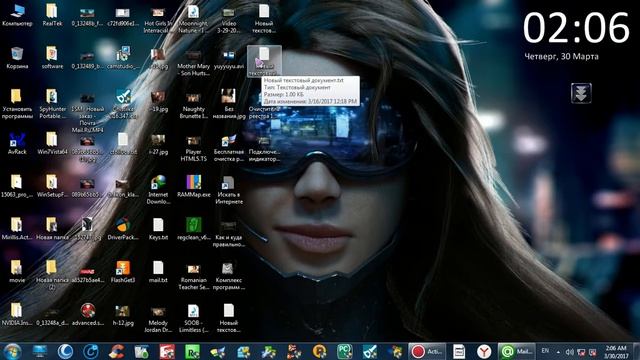Click the EN language indicator

[x=545, y=351]
